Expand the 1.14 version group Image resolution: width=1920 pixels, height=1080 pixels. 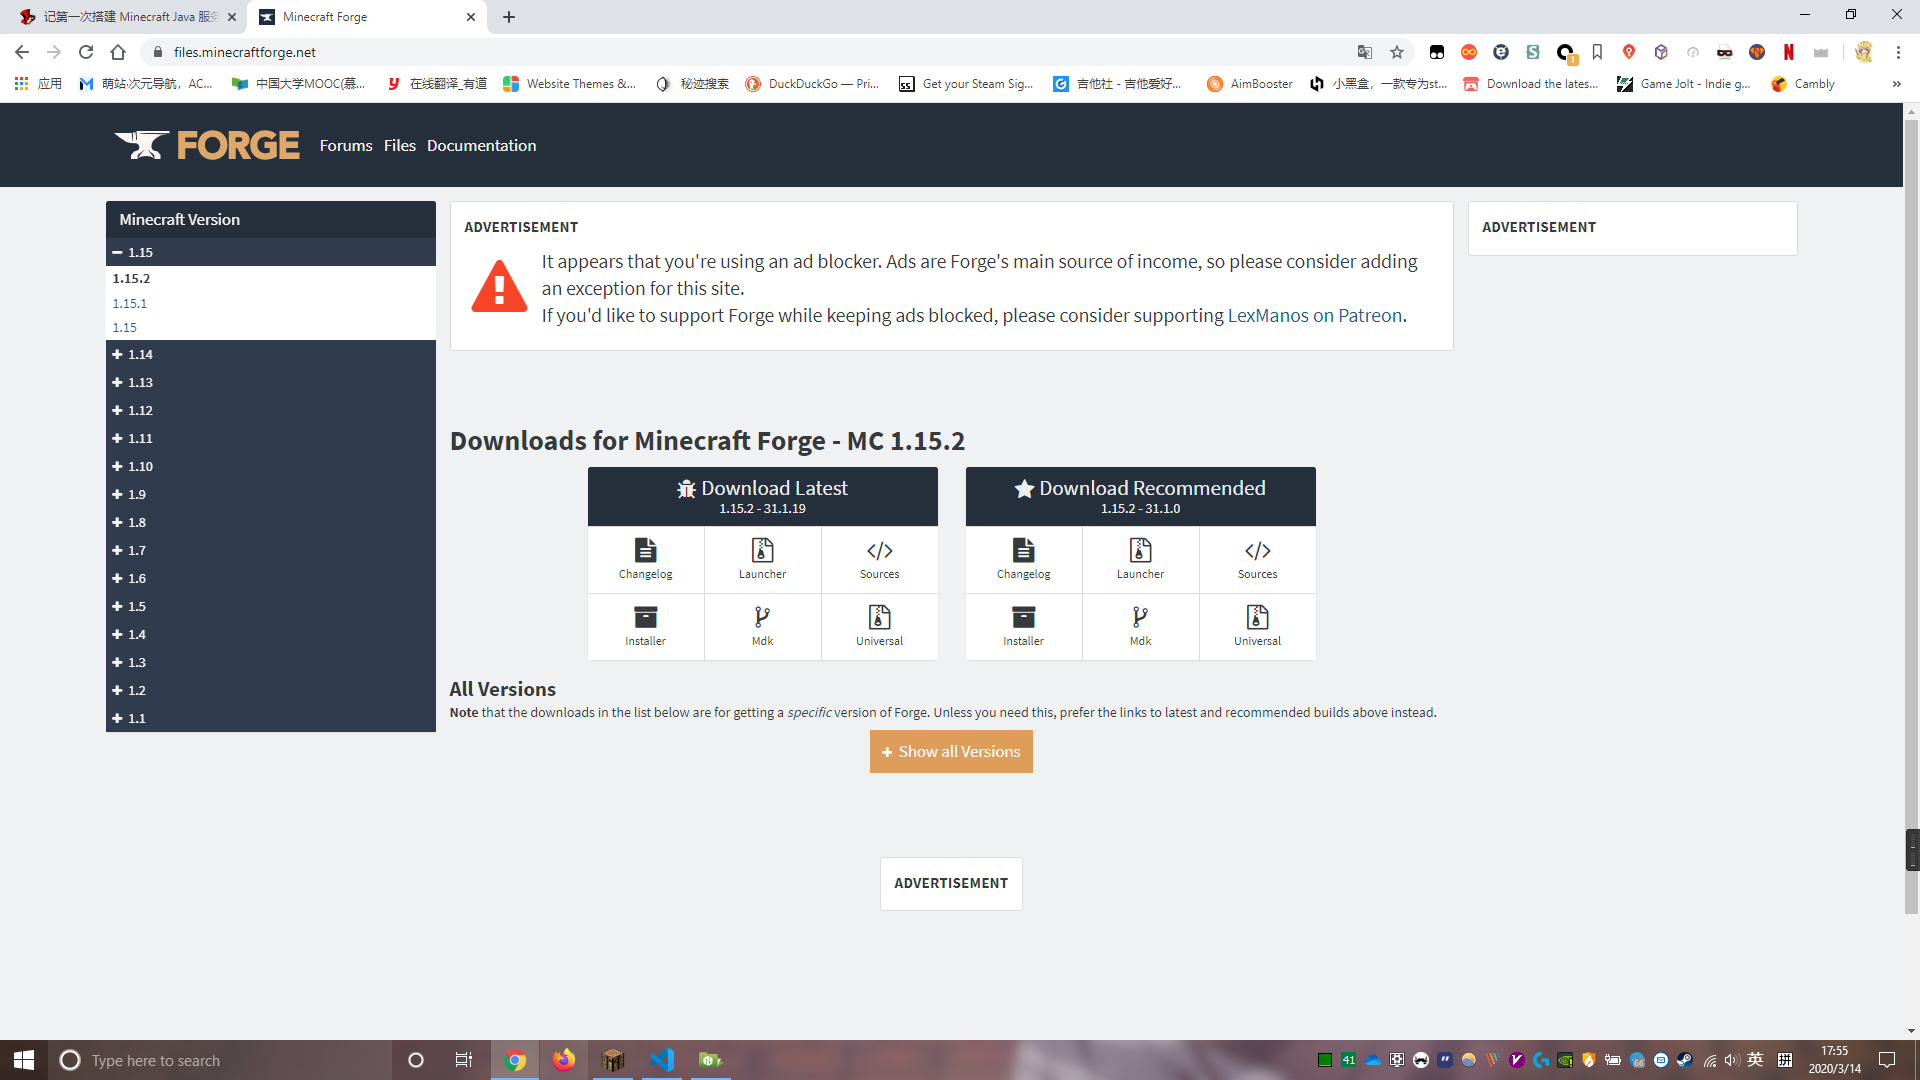point(271,354)
